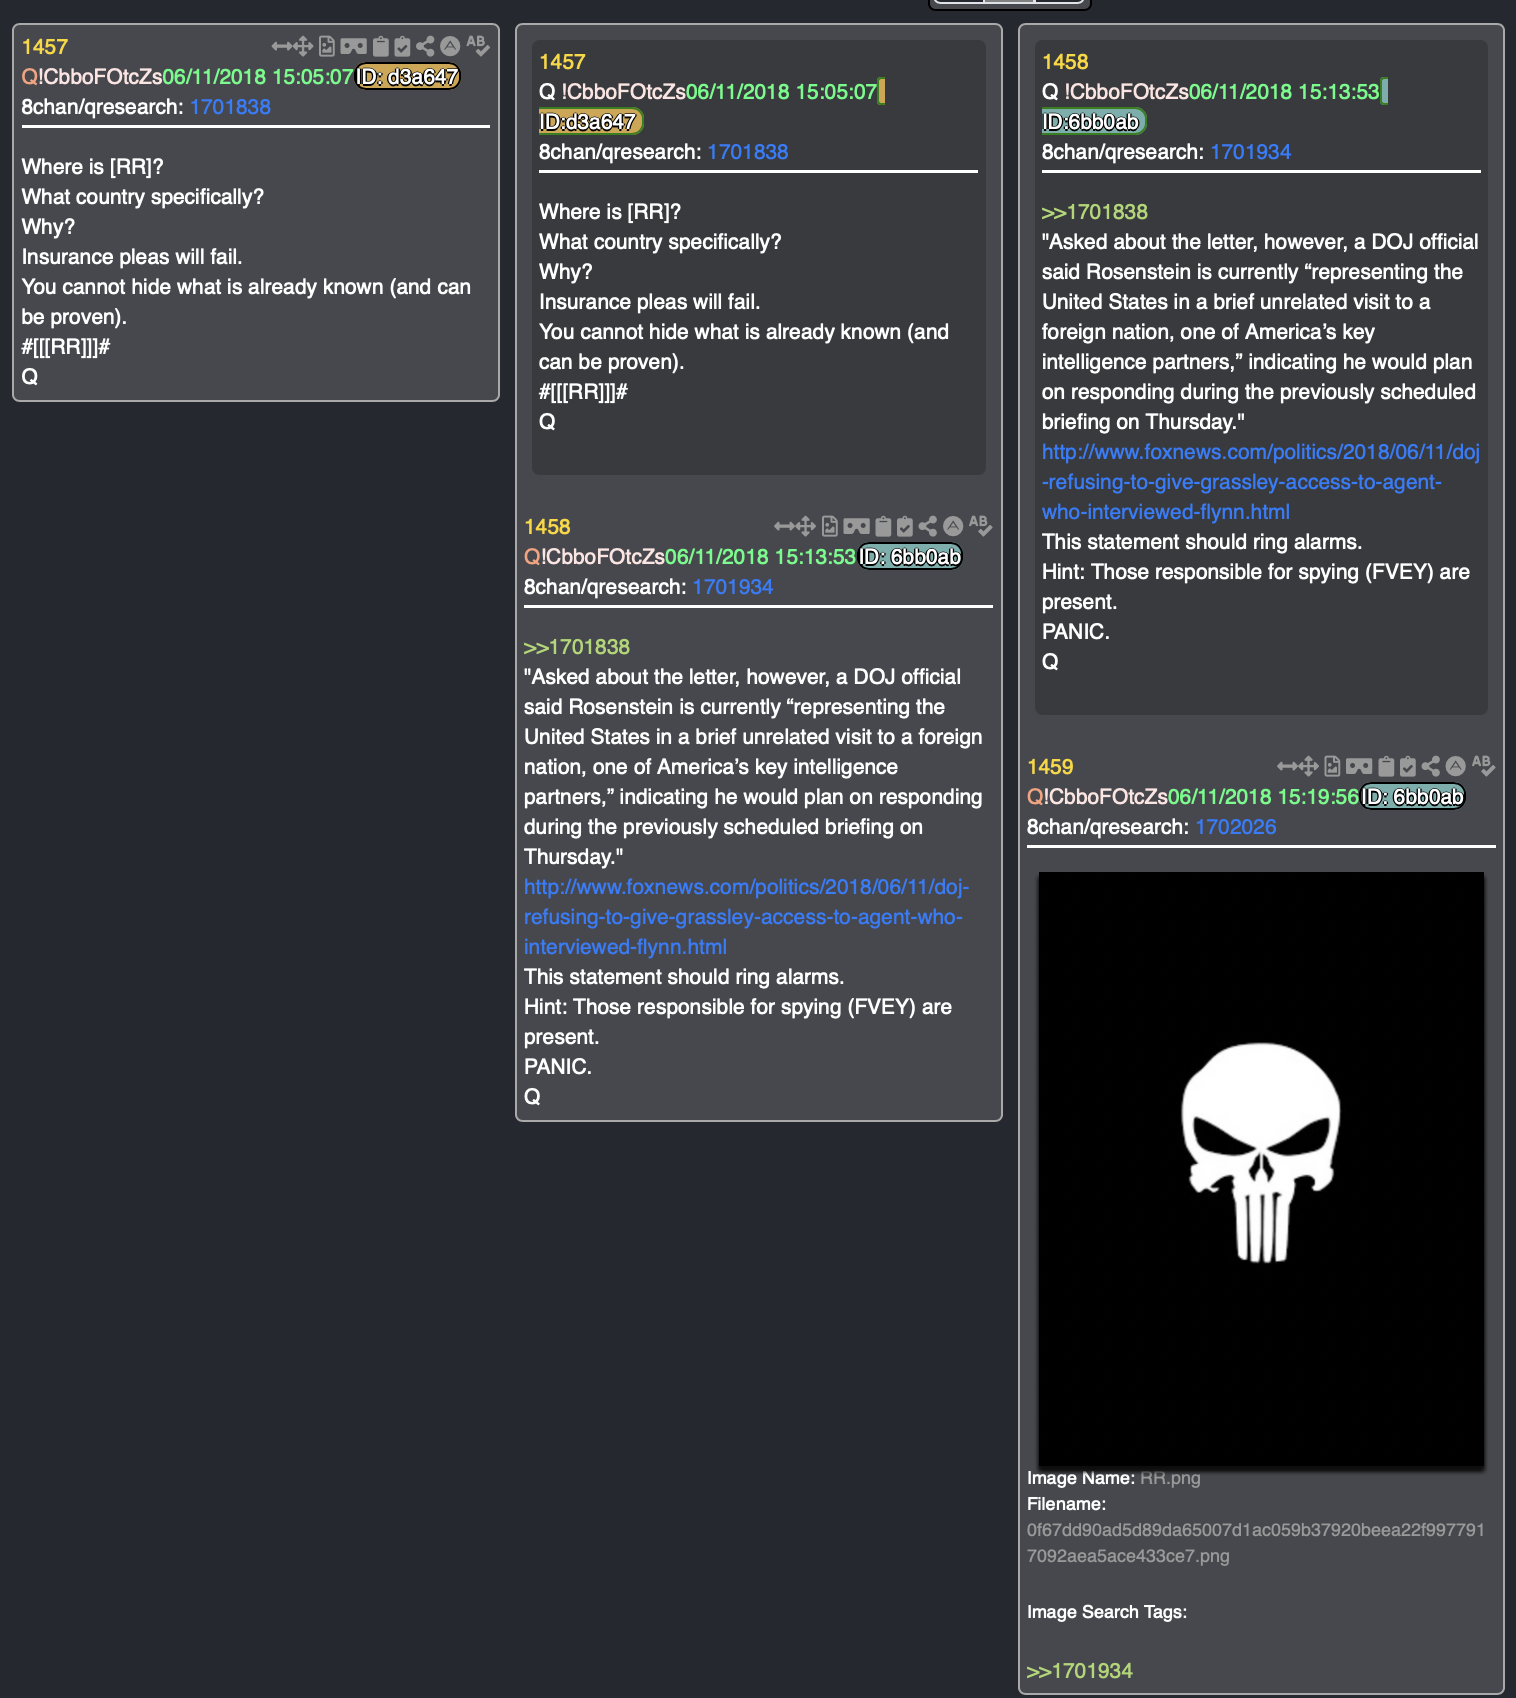This screenshot has width=1516, height=1698.
Task: Follow the >>1701934 reply link below Image Search Tags
Action: click(1079, 1671)
